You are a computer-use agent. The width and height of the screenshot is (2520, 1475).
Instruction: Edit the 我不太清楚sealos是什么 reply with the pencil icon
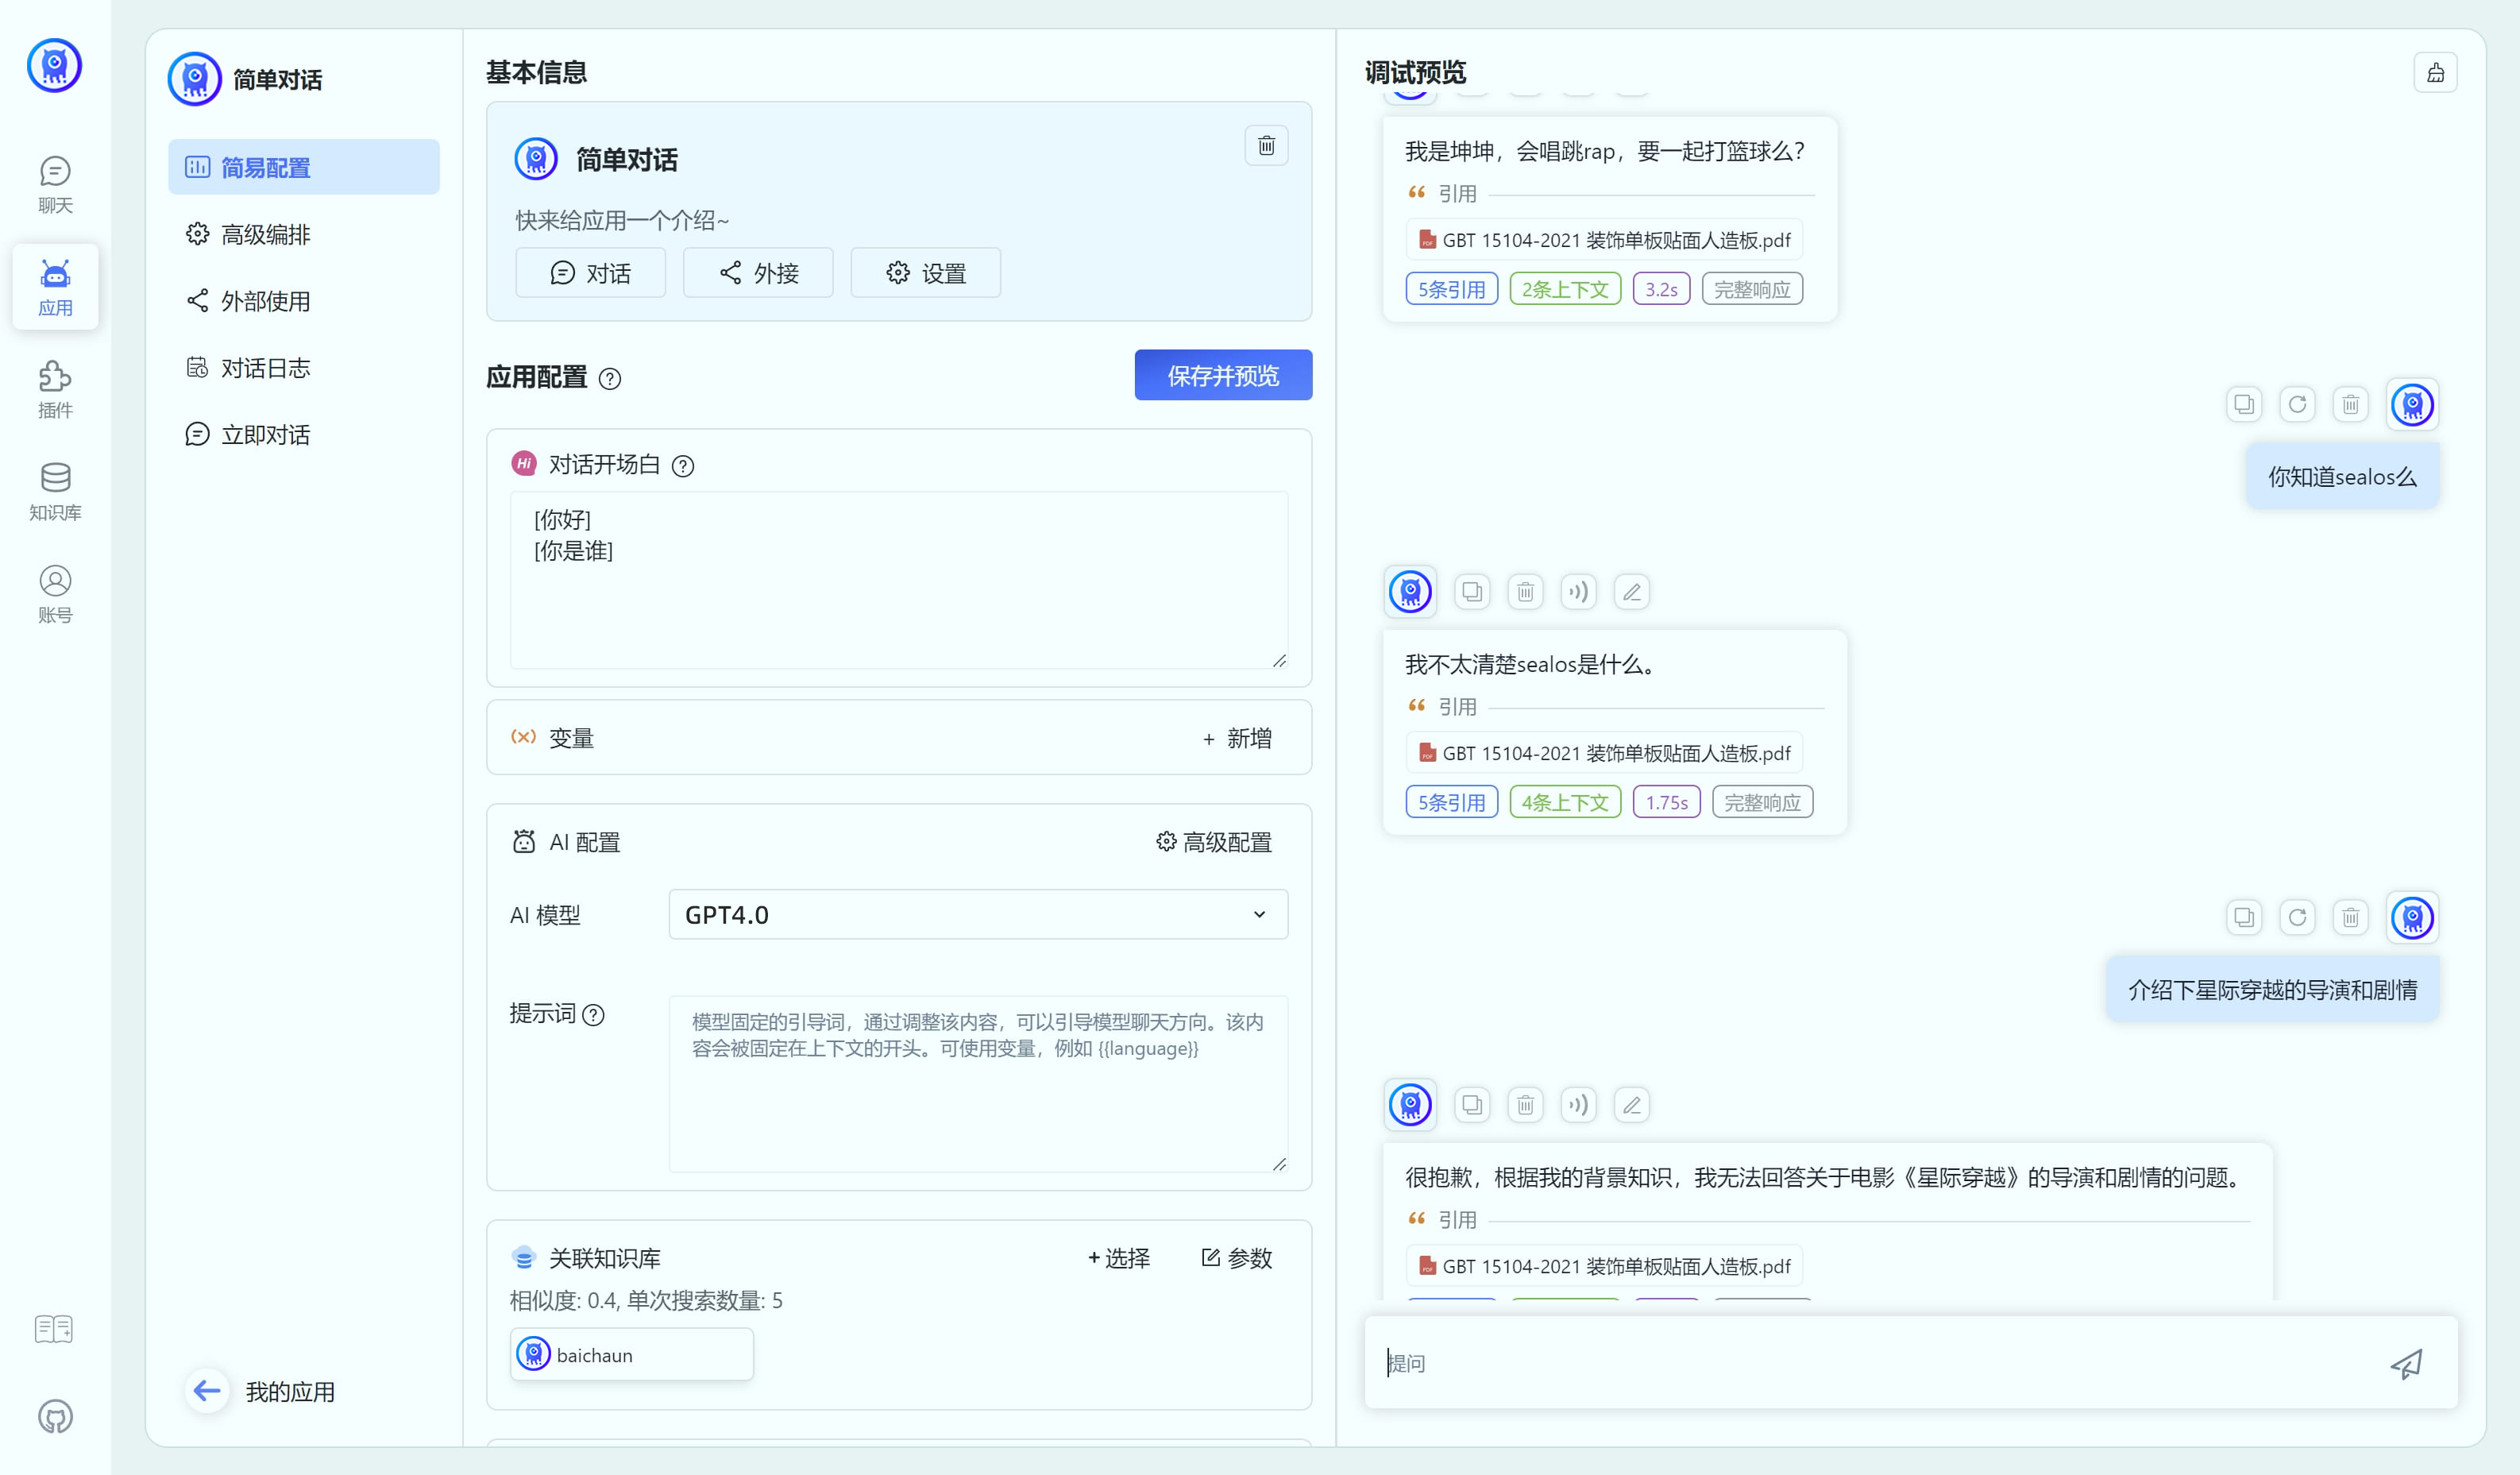(x=1631, y=592)
